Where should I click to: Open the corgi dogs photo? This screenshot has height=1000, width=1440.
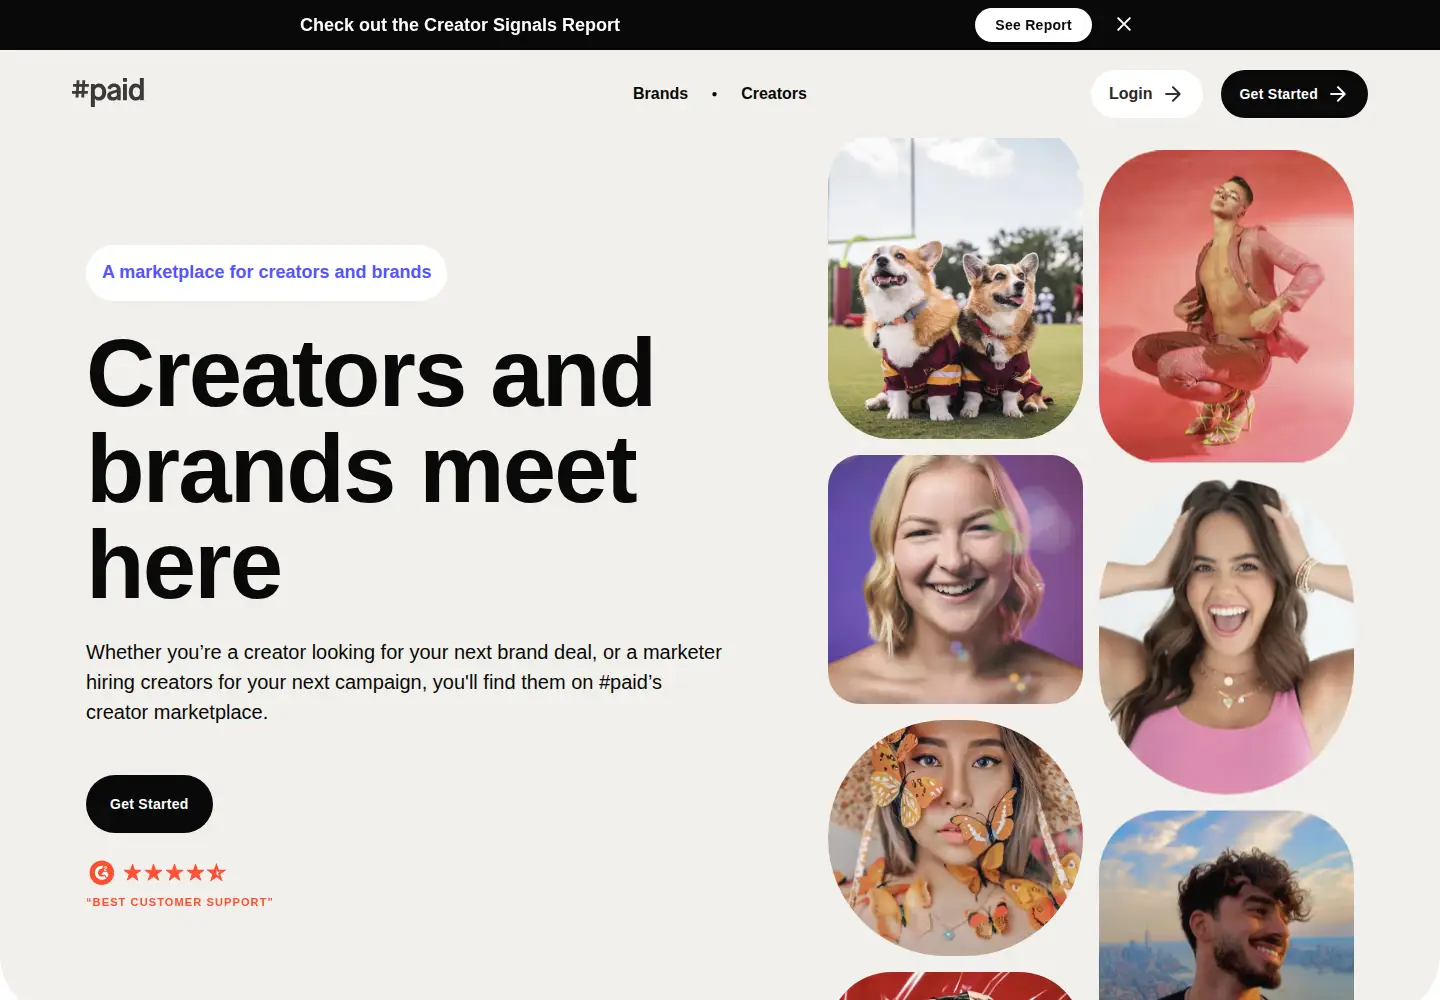click(955, 288)
